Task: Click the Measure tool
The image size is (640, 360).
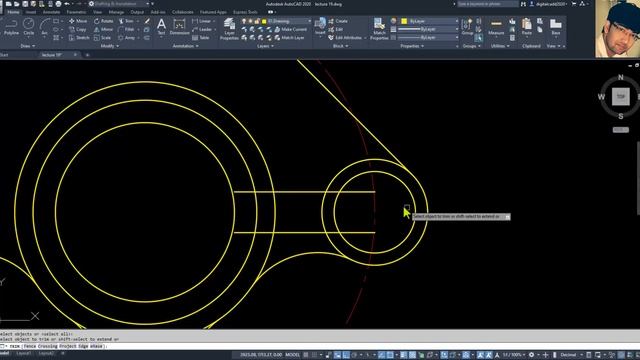Action: 496,27
